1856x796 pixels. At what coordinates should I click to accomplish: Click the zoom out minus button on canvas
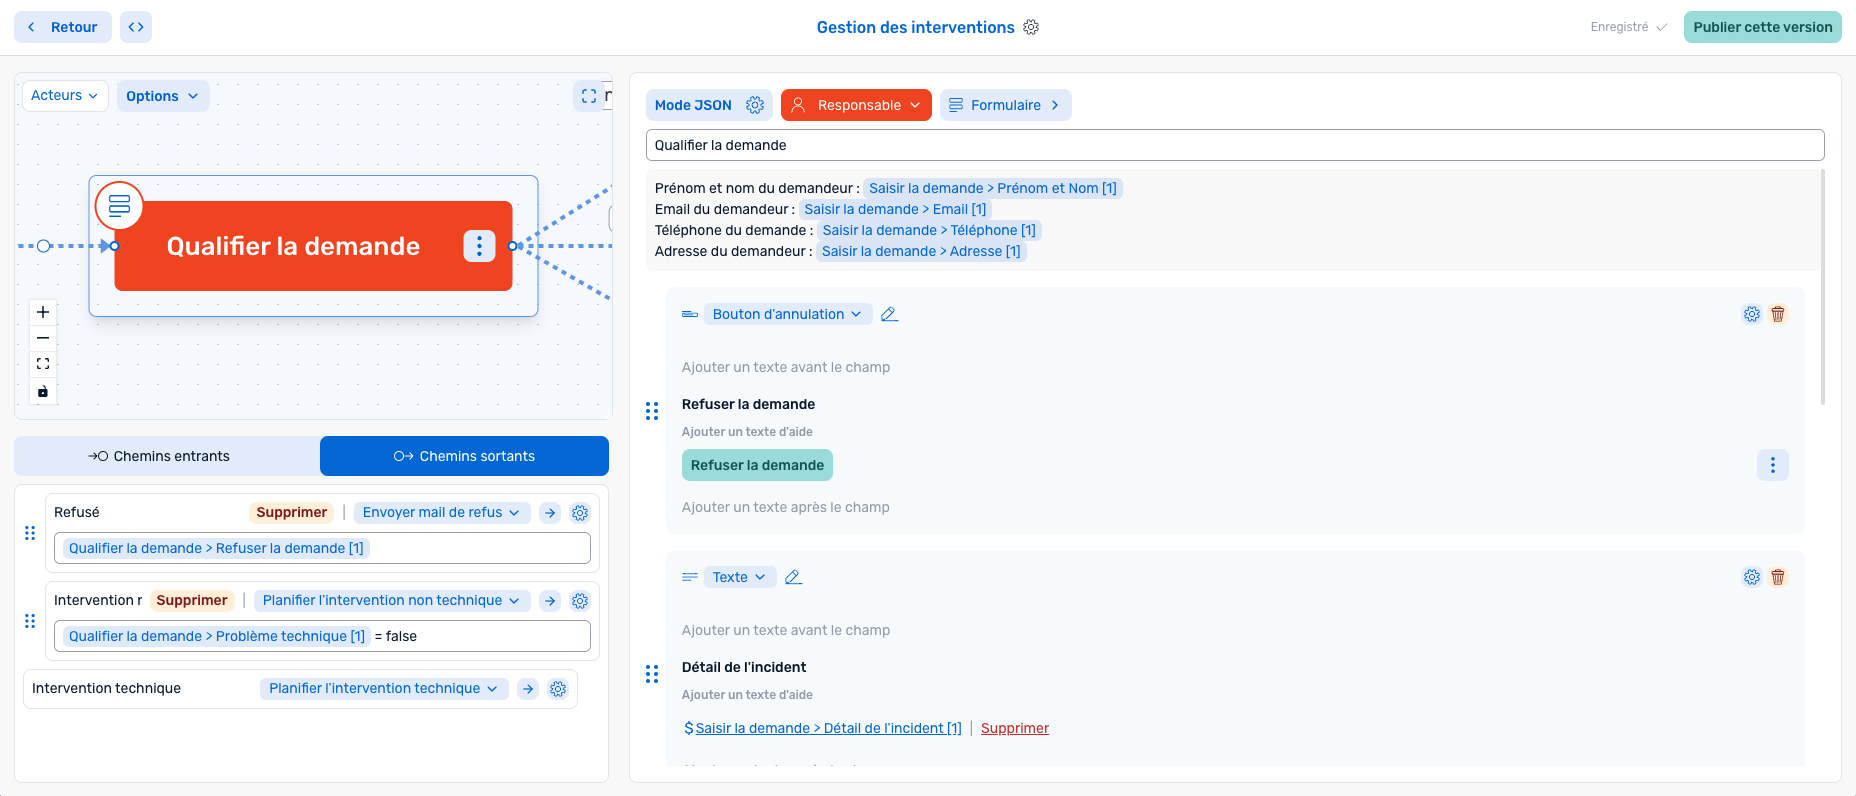click(43, 338)
